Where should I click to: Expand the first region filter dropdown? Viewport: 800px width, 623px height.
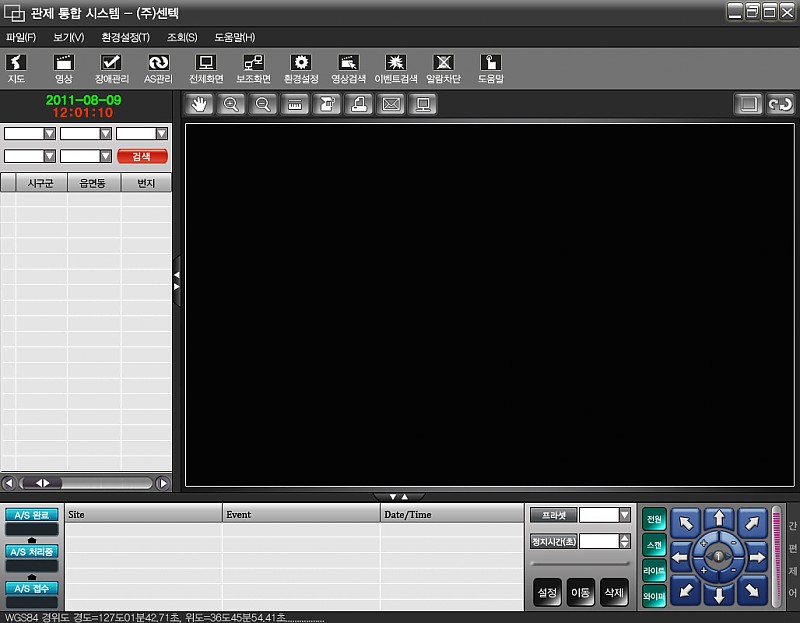pos(49,134)
